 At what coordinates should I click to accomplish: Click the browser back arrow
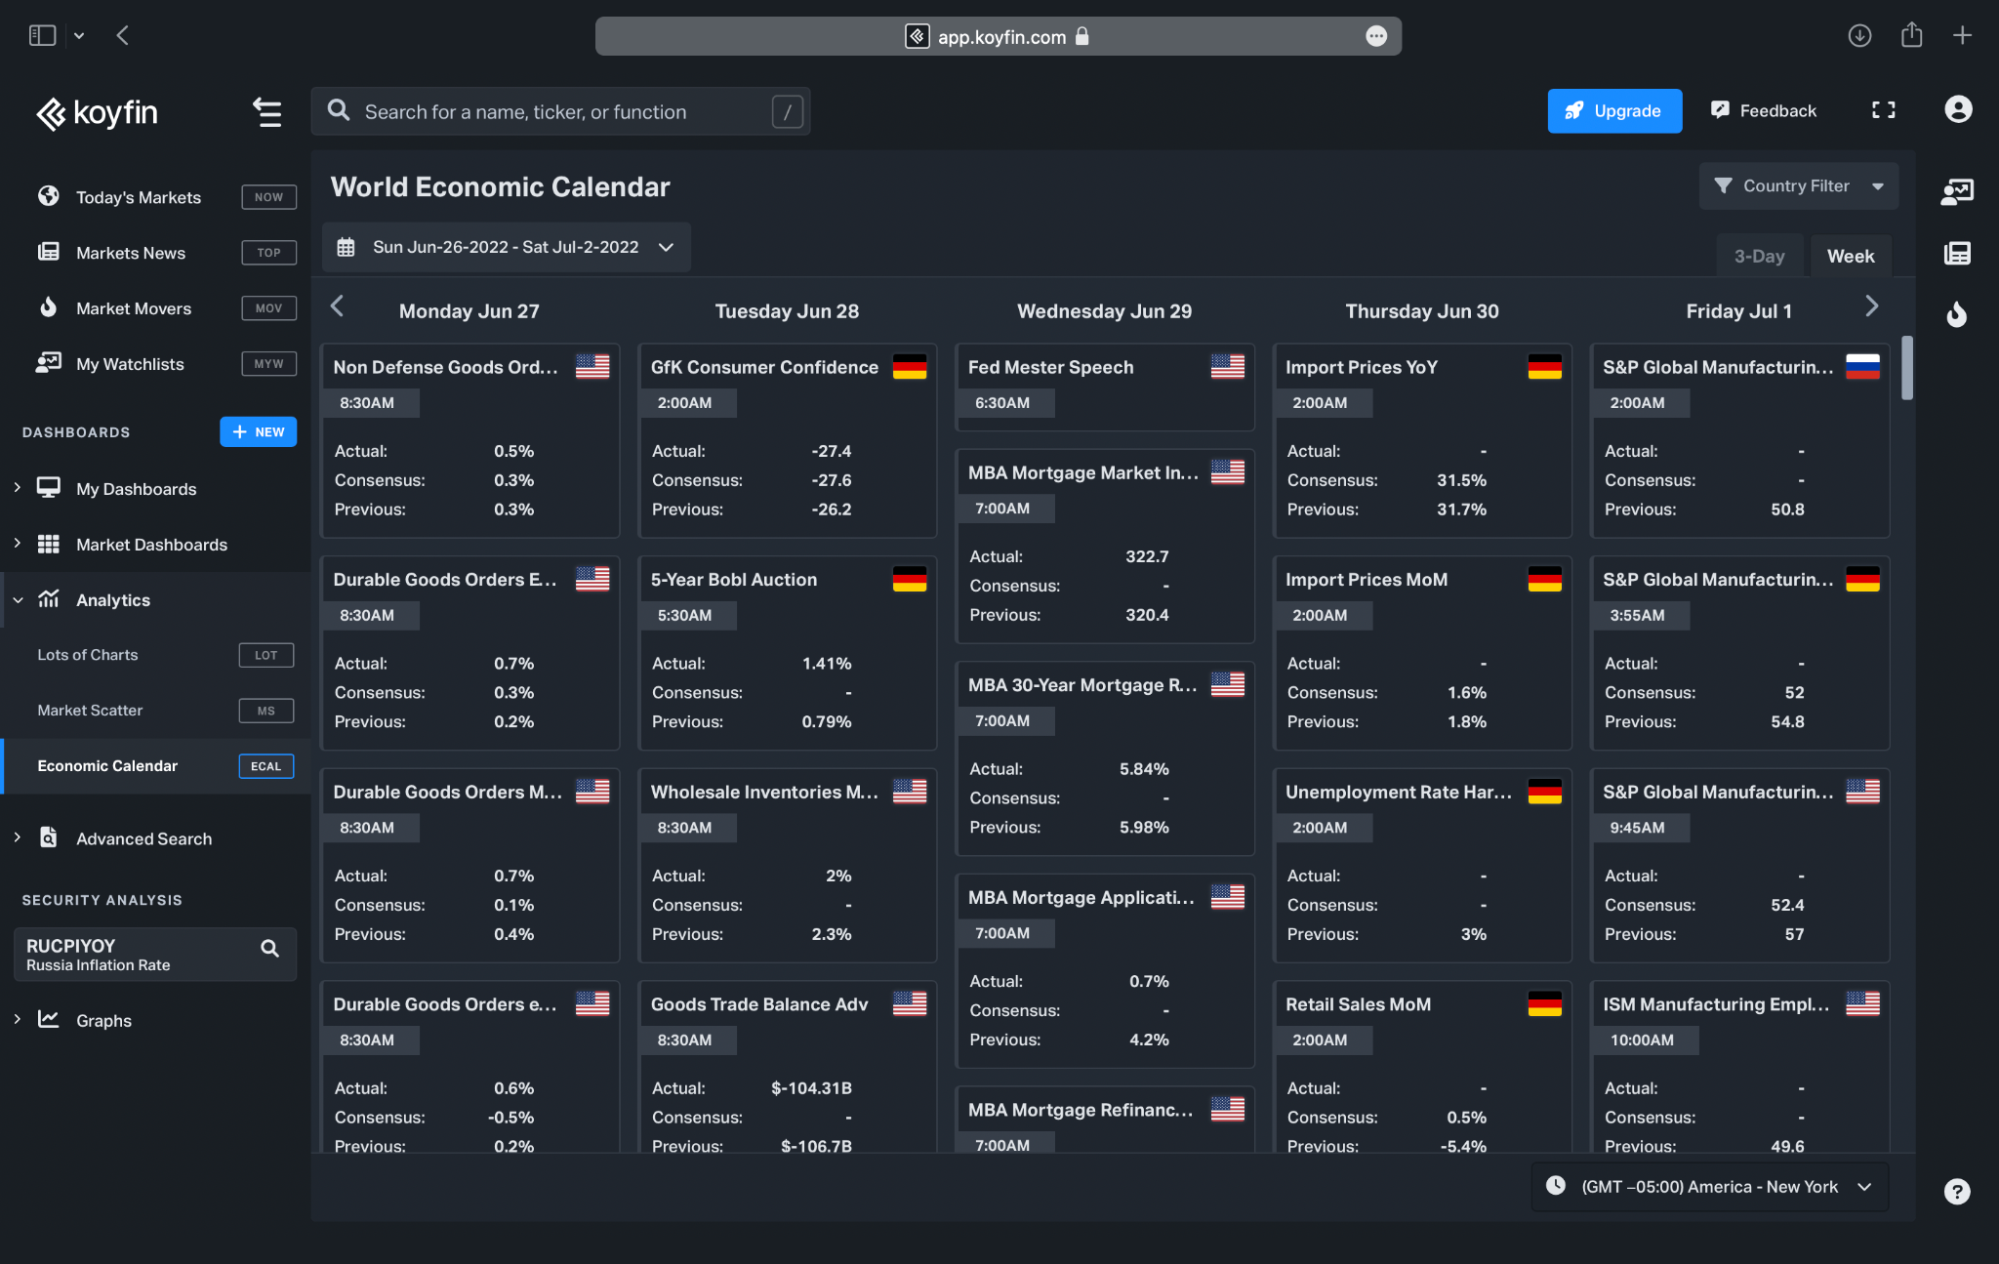click(x=122, y=36)
